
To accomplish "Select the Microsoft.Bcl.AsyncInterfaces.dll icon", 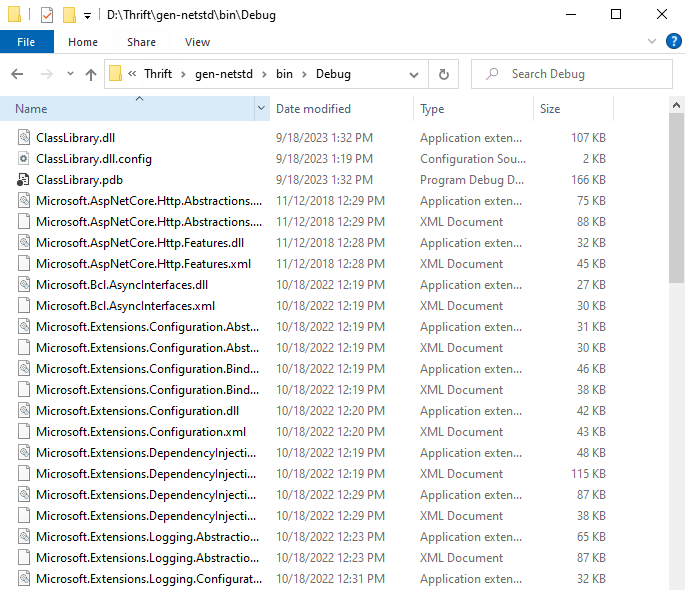I will [24, 284].
